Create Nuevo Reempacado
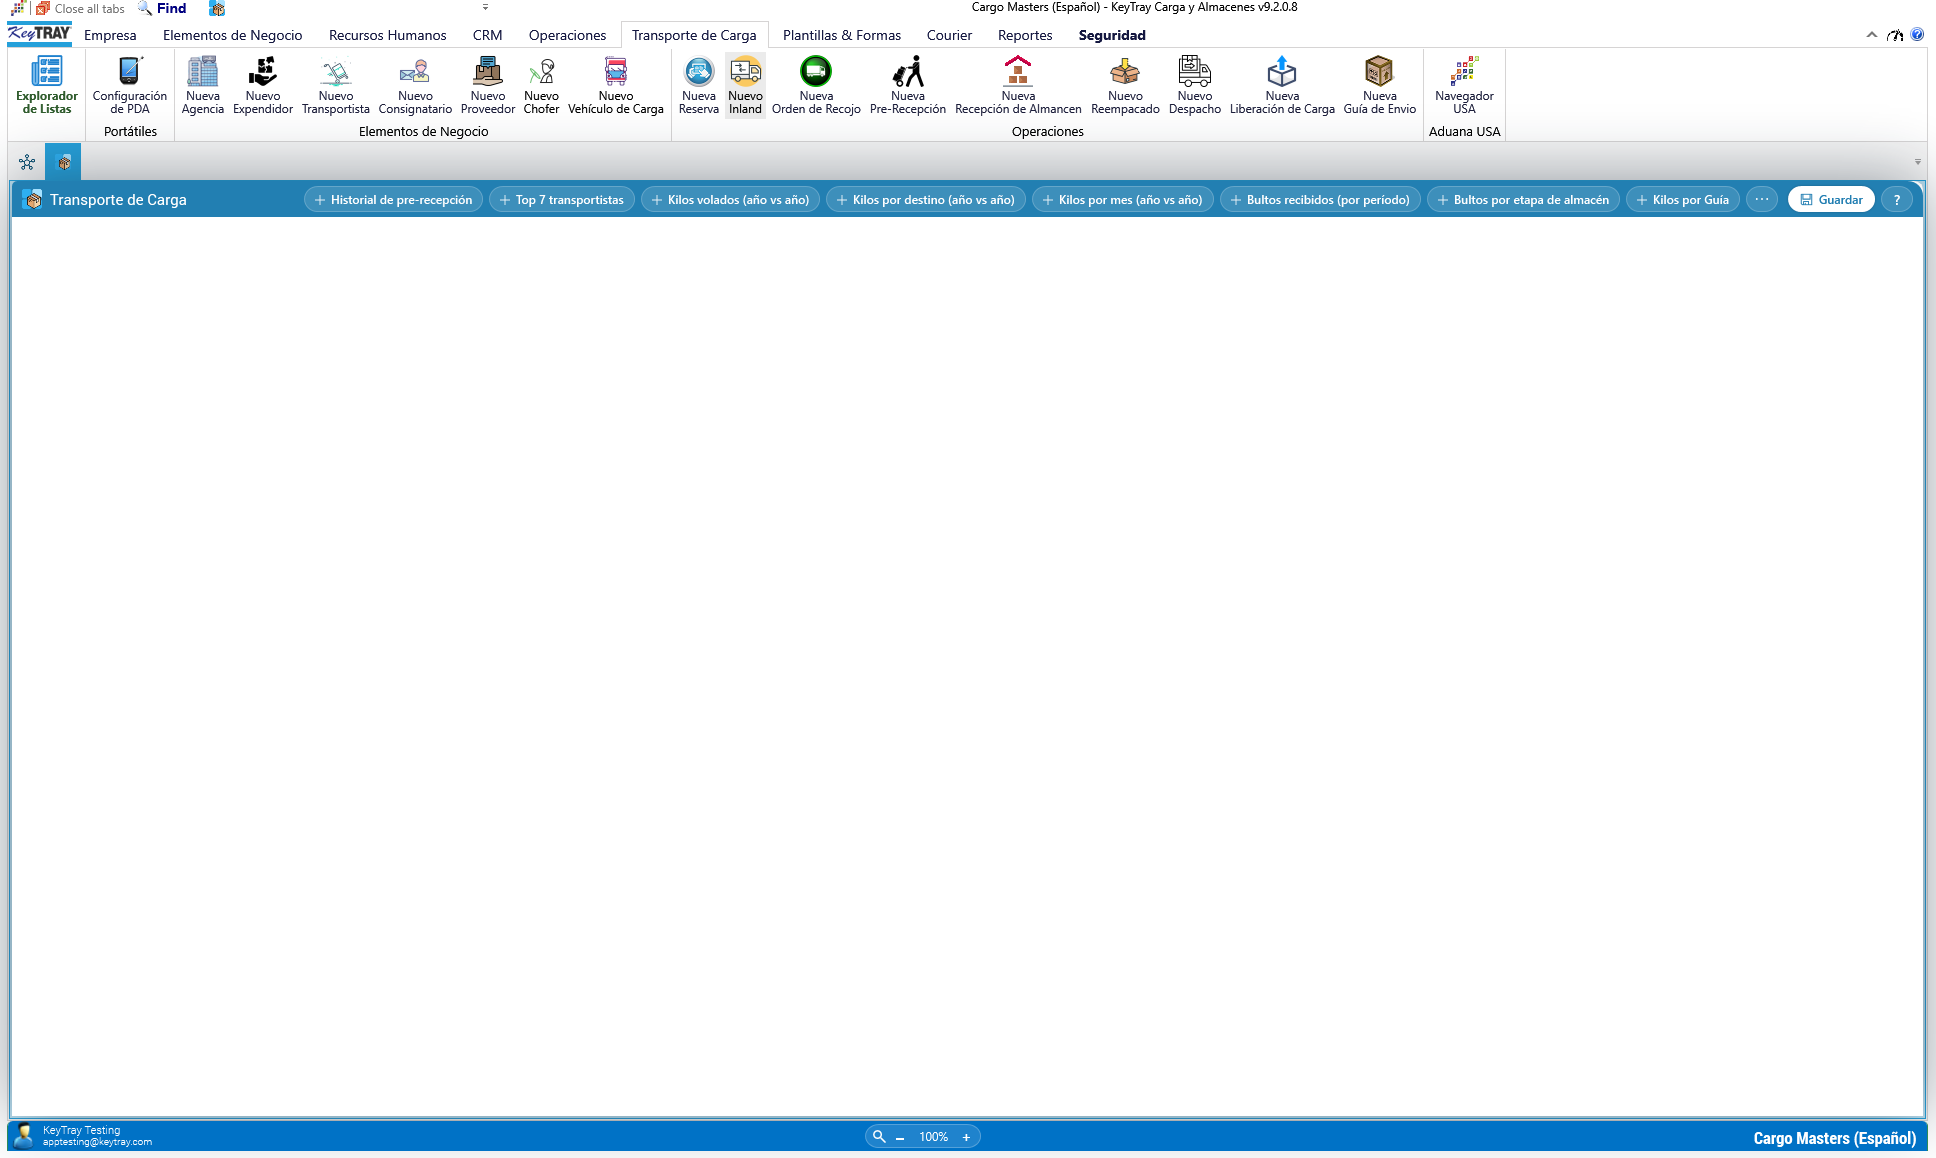This screenshot has width=1936, height=1158. pyautogui.click(x=1125, y=85)
